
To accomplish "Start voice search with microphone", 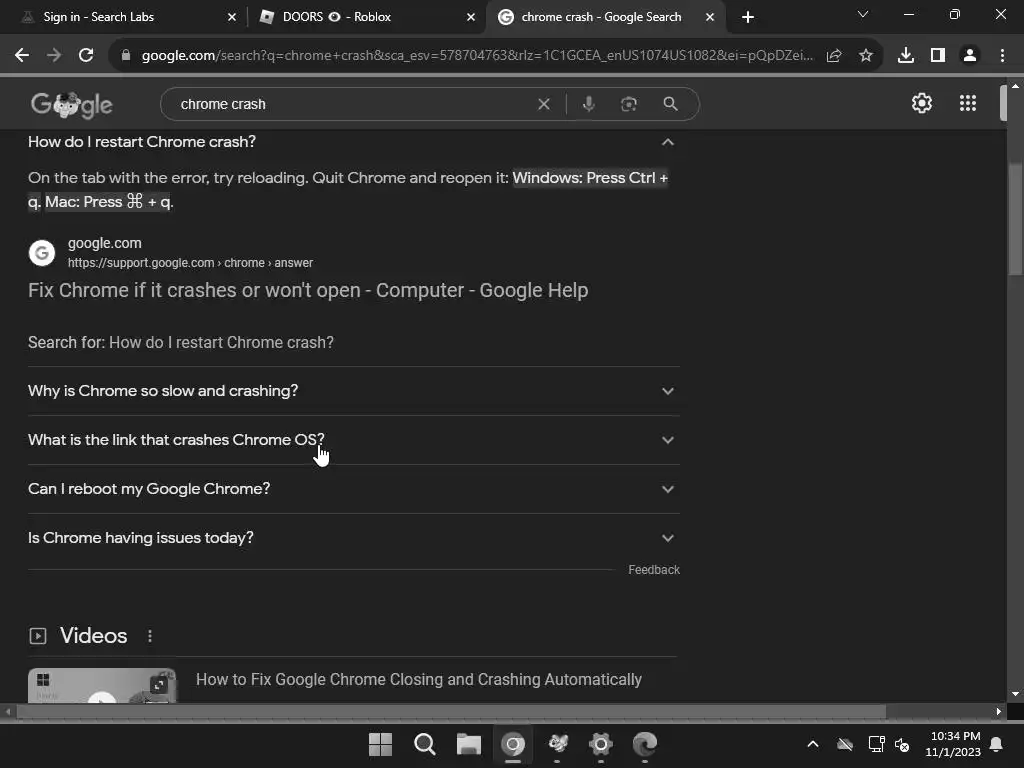I will point(588,104).
